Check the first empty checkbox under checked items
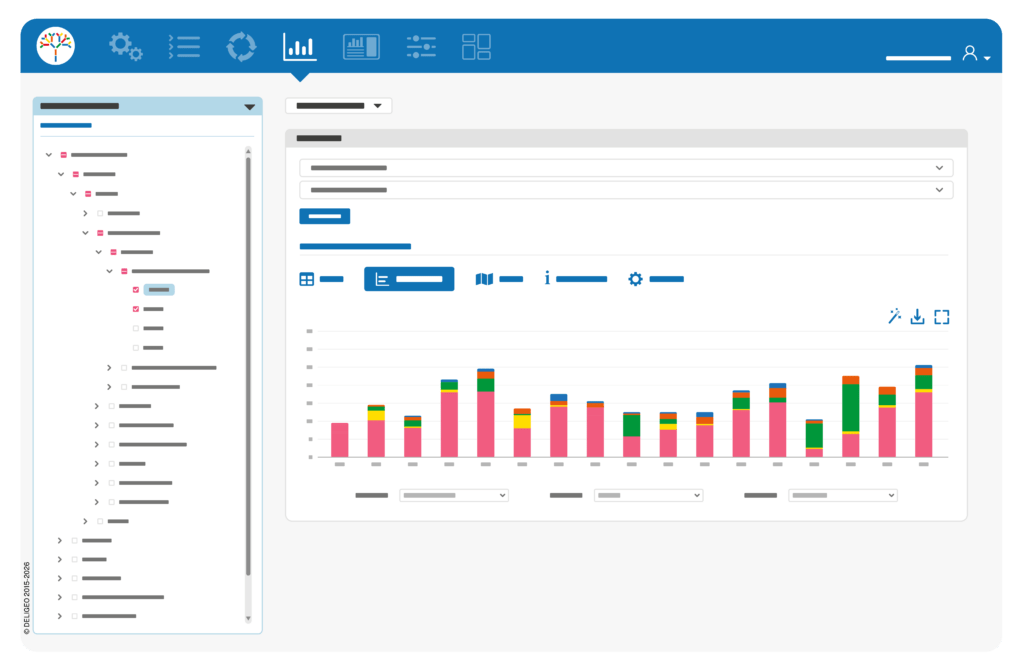The height and width of the screenshot is (669, 1024). click(136, 329)
